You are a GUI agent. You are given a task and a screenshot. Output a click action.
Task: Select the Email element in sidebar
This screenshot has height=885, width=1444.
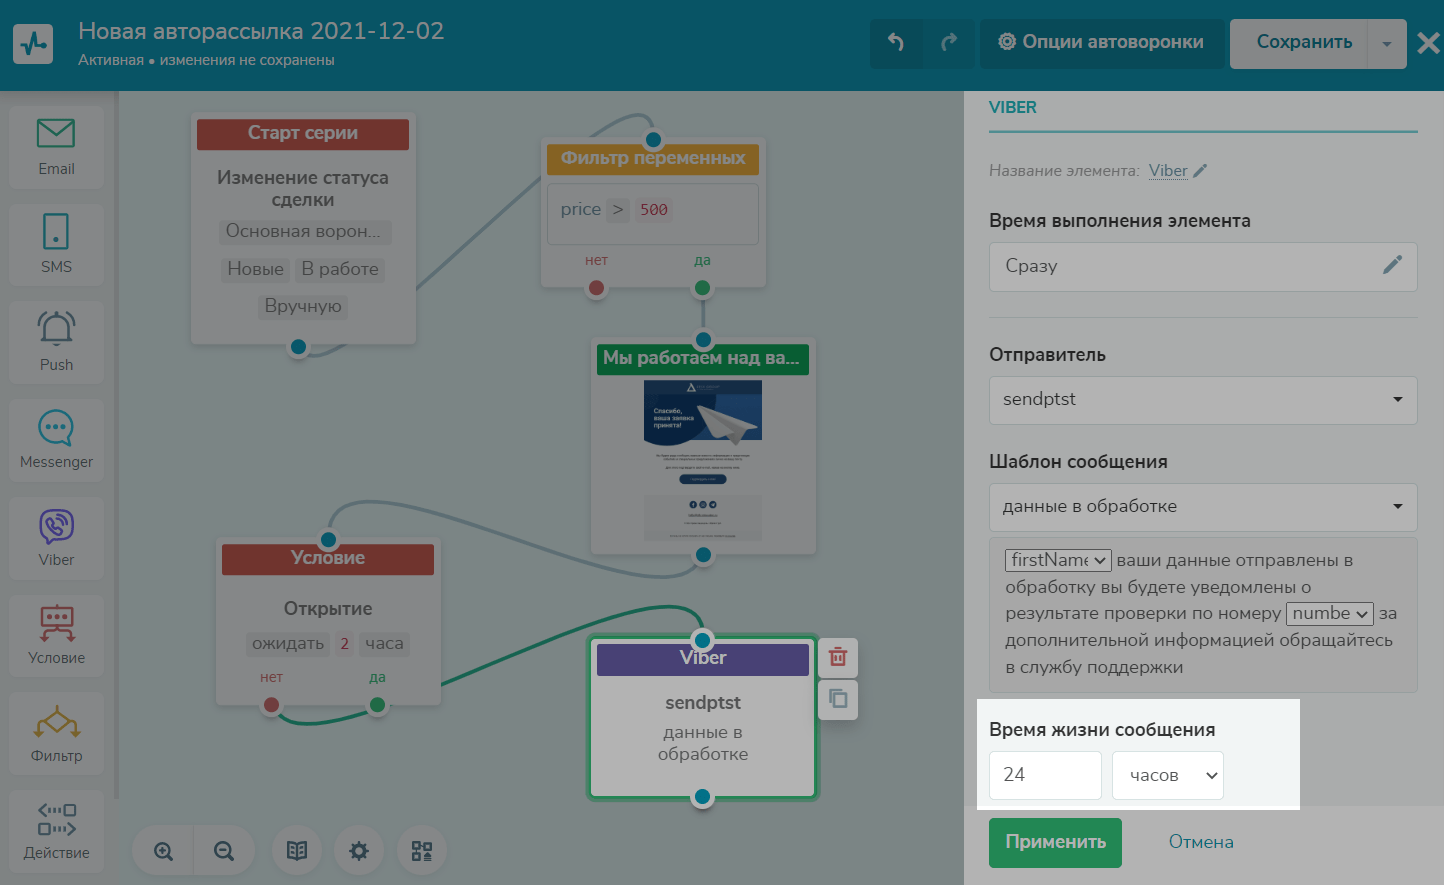point(56,146)
